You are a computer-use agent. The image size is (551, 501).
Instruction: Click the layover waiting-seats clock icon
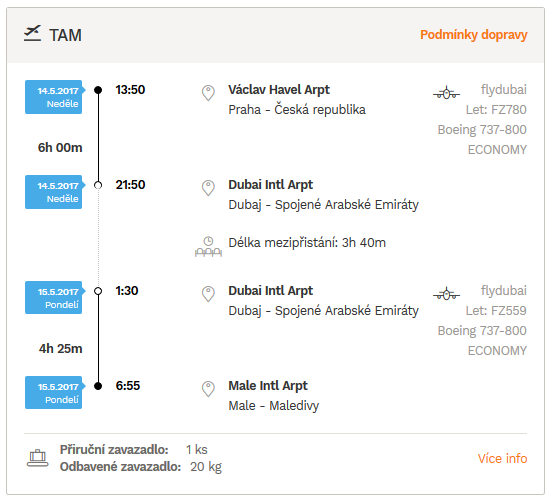point(208,247)
